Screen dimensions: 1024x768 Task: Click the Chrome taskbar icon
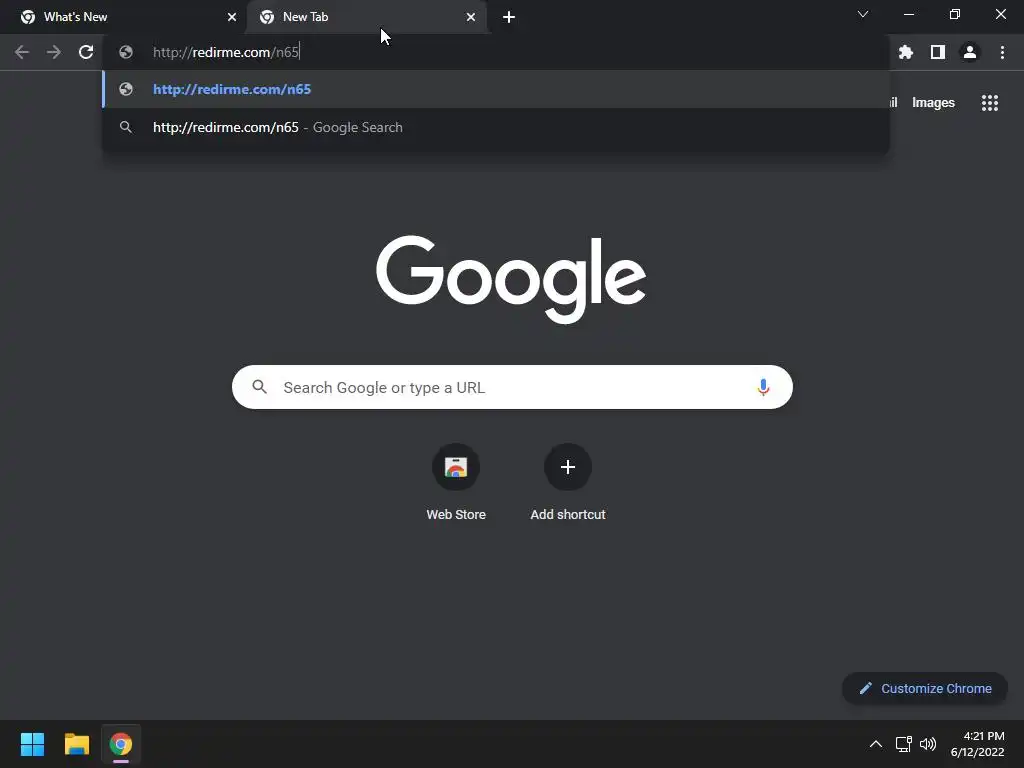coord(121,744)
